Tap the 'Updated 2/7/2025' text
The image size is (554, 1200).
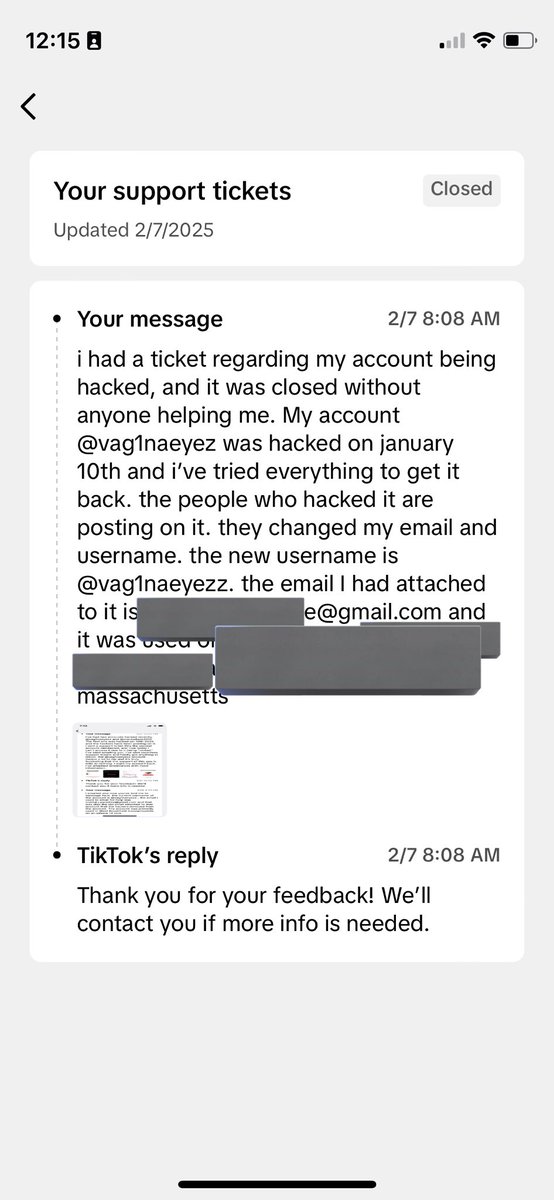click(133, 230)
